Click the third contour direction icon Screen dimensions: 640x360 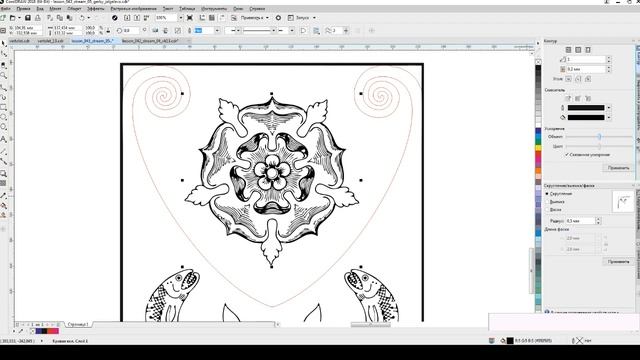coord(588,50)
